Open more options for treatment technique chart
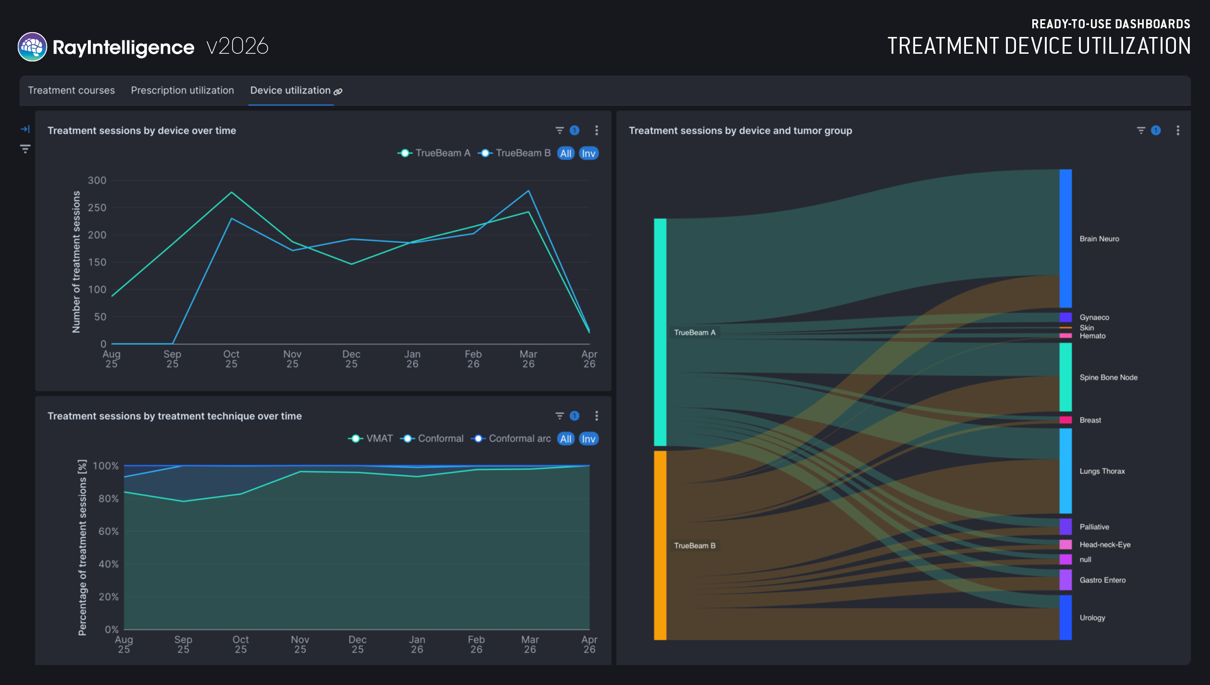This screenshot has height=685, width=1210. point(597,416)
